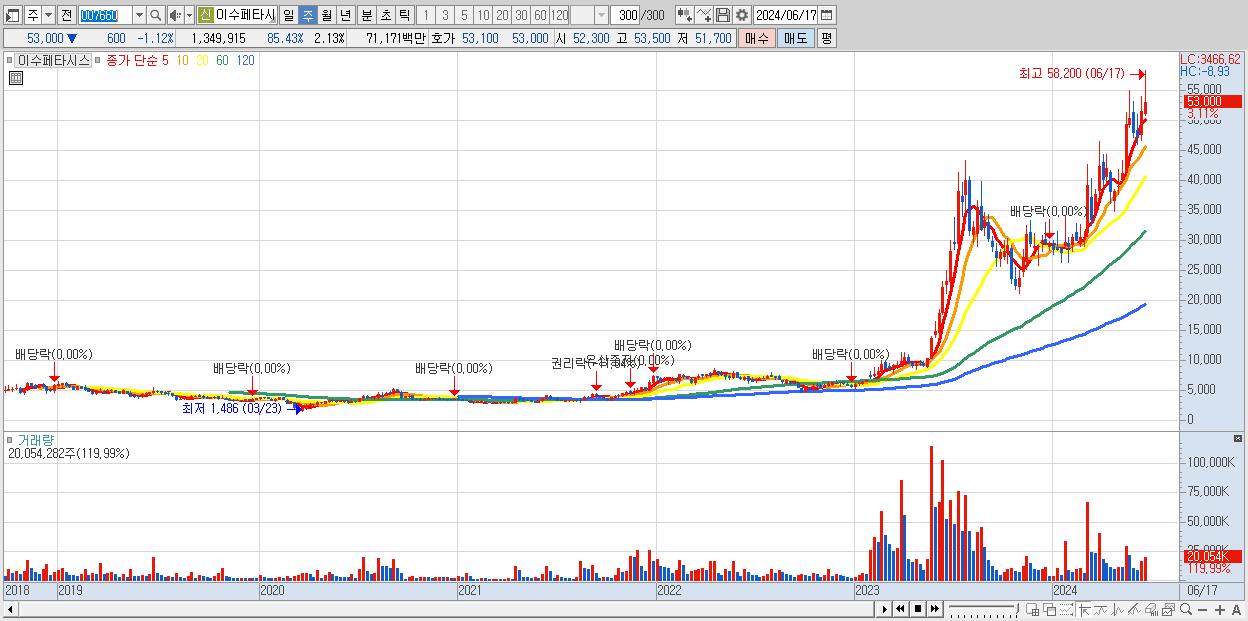This screenshot has height=621, width=1248.
Task: Click the chart scrollbar left arrow
Action: 10,609
